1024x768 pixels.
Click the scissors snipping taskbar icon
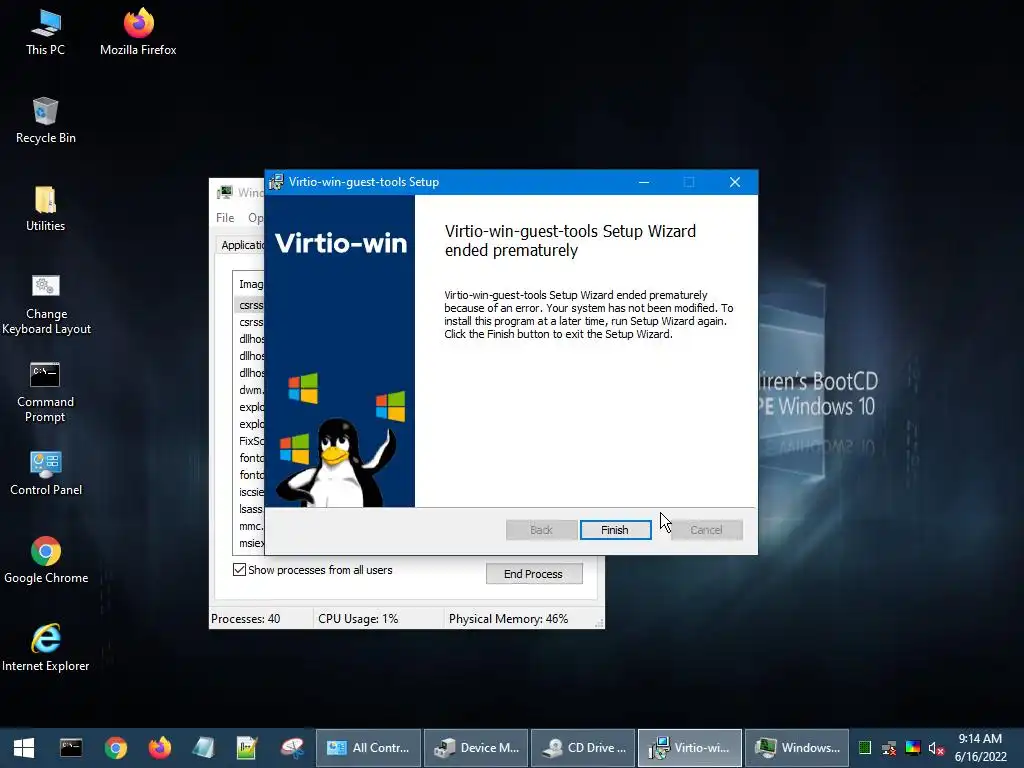point(292,748)
